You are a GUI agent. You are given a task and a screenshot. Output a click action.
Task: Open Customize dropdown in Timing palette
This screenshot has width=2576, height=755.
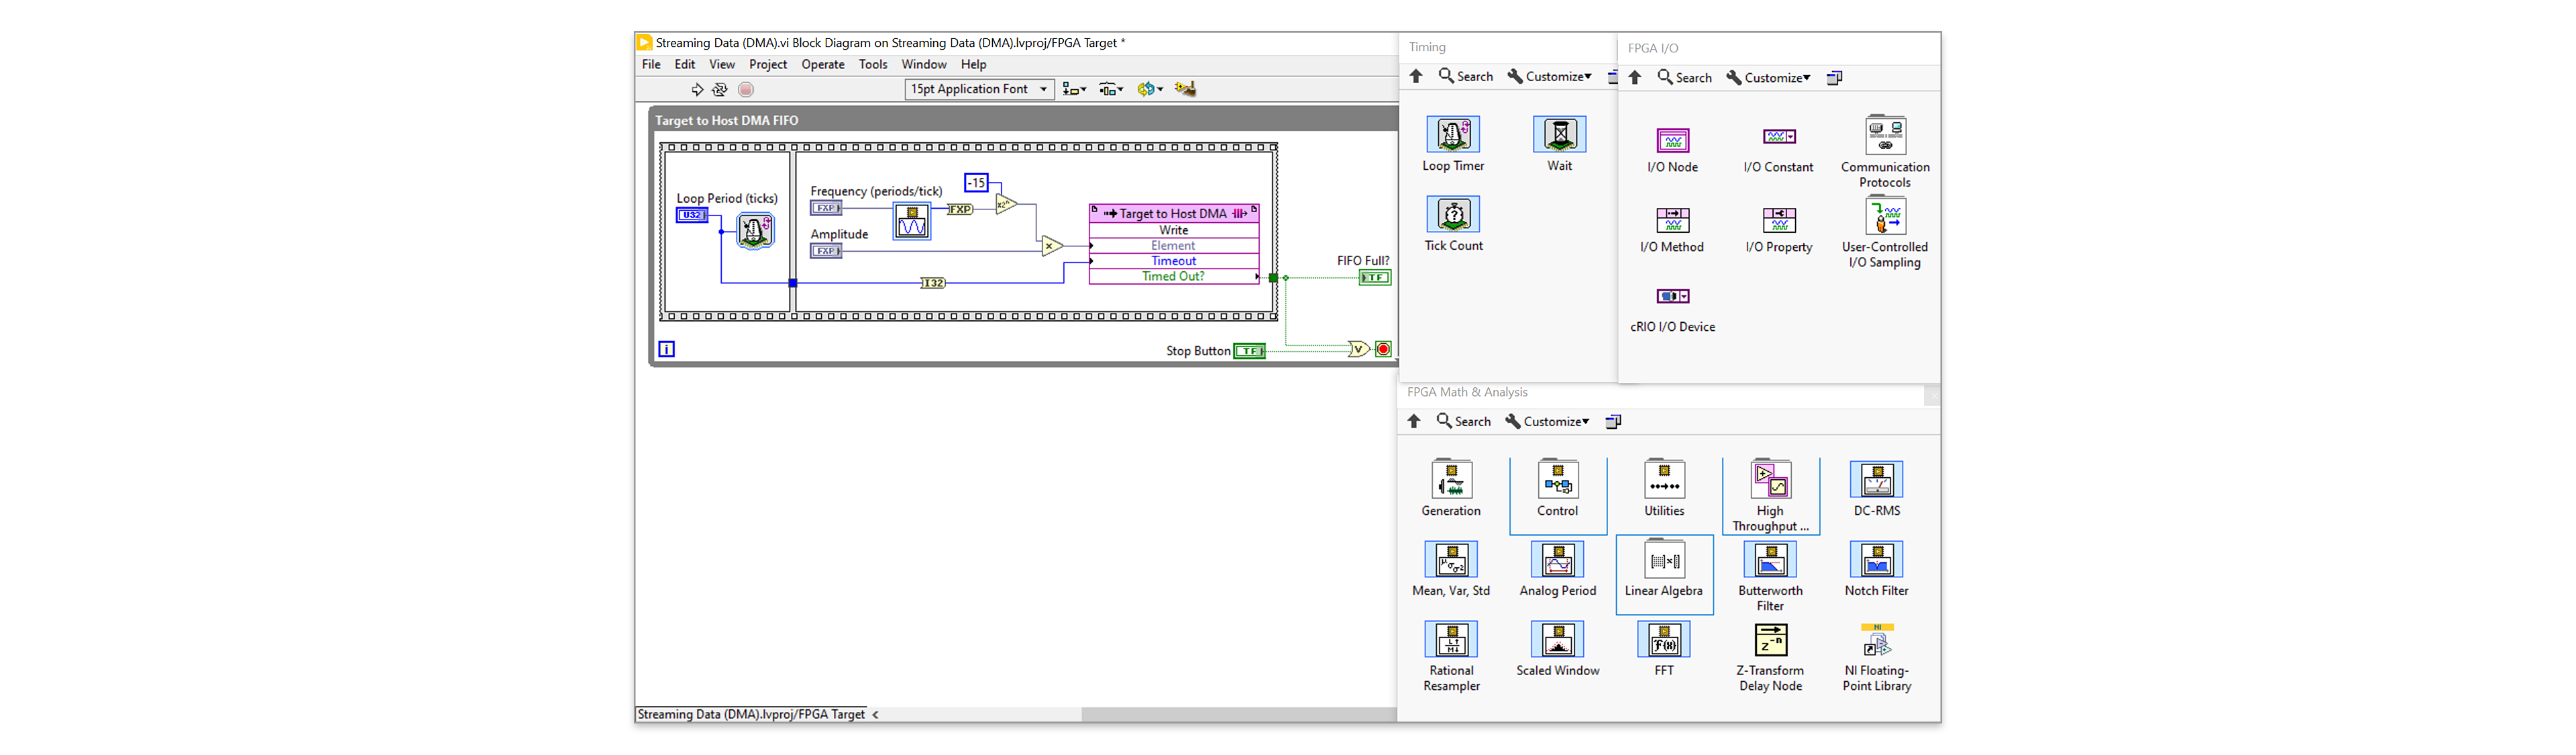(1550, 76)
